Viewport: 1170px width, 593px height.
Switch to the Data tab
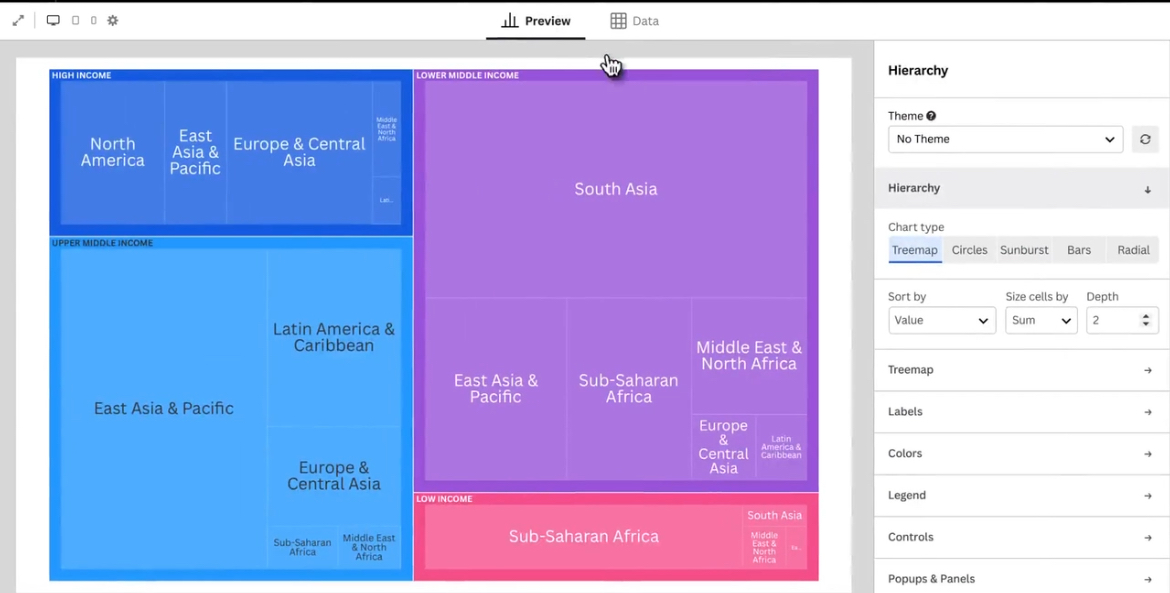635,21
